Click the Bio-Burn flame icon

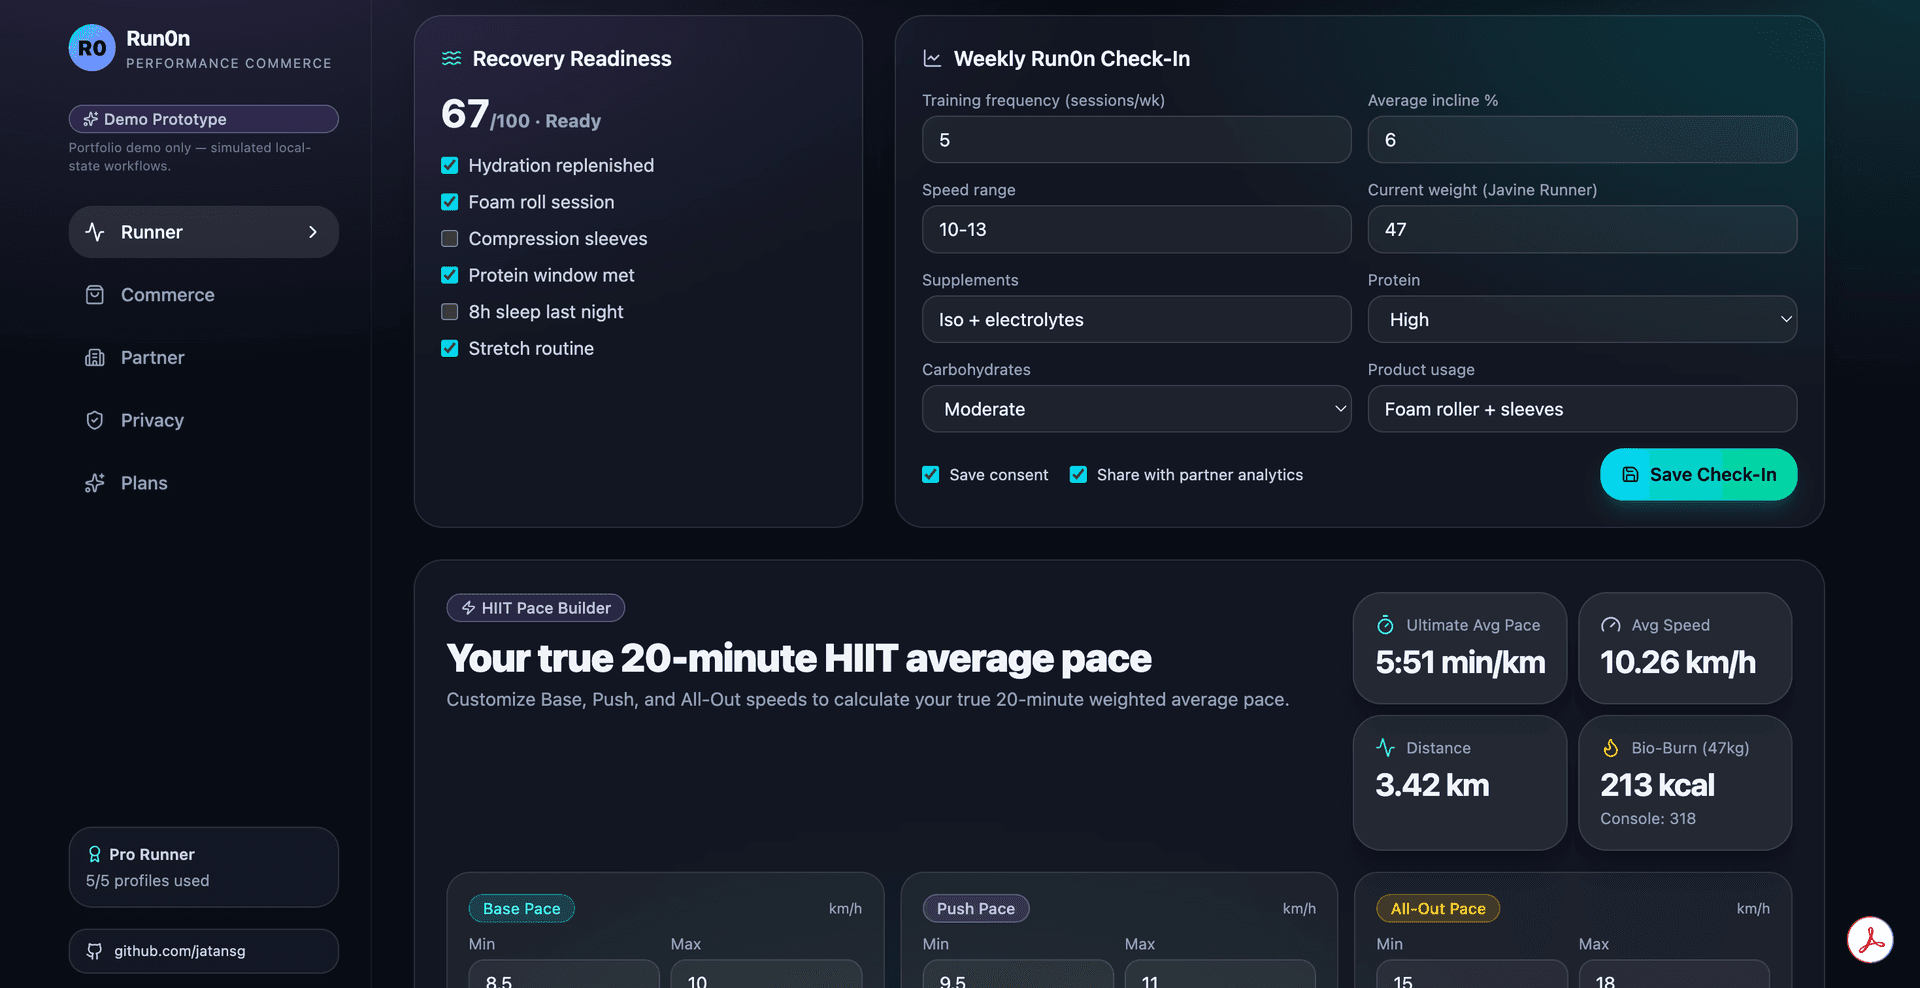[x=1610, y=748]
